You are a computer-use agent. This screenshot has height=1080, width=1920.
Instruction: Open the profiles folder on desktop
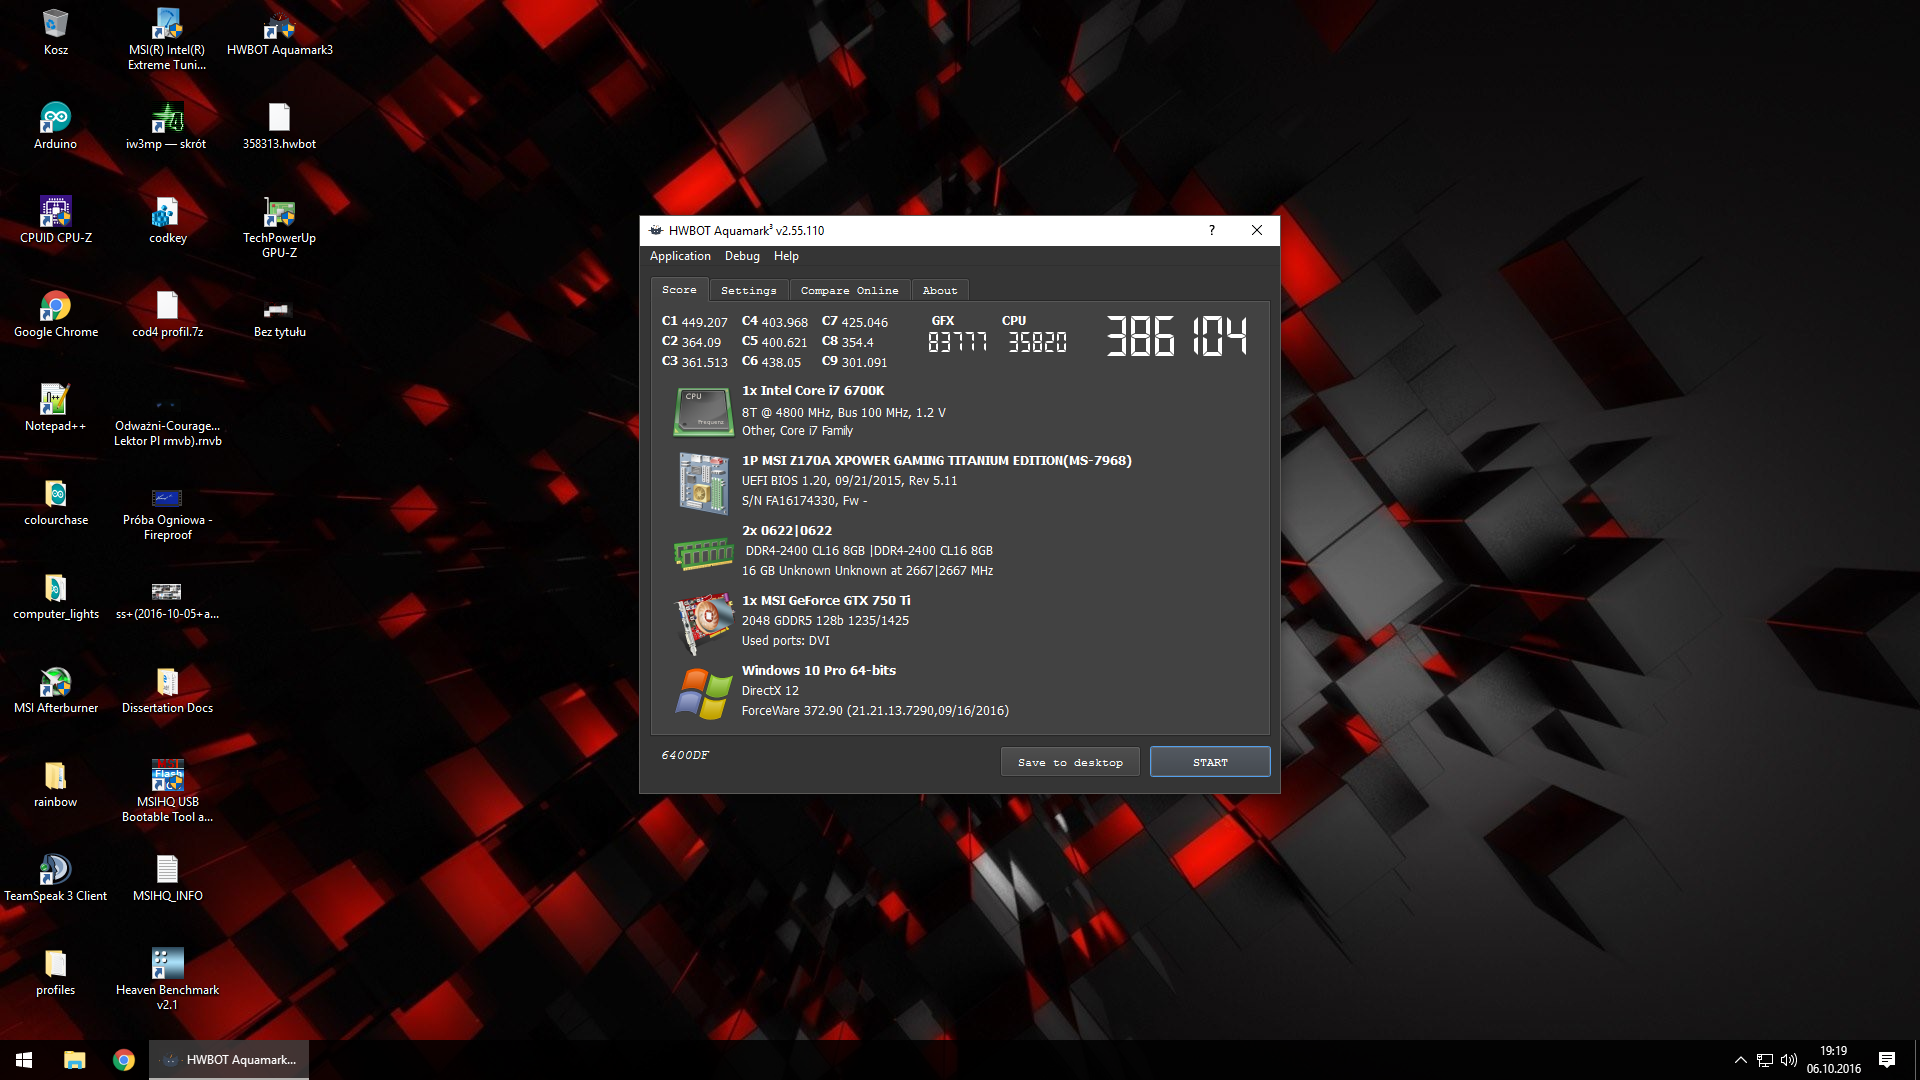pos(56,972)
